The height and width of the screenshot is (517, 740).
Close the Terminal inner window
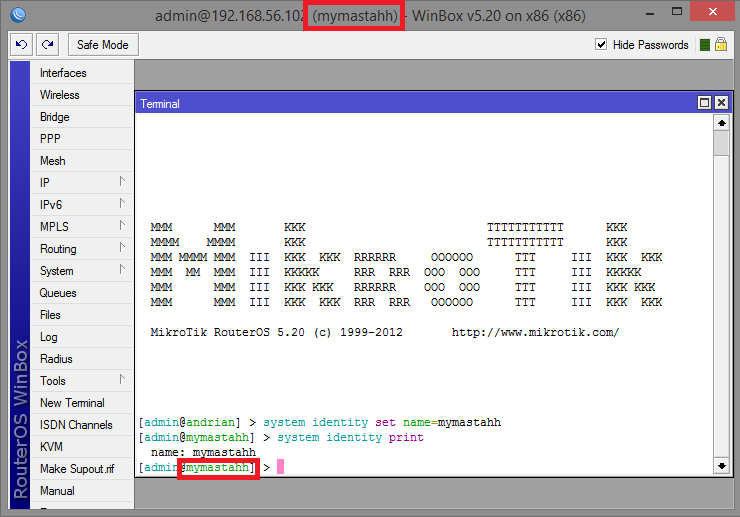(x=721, y=102)
